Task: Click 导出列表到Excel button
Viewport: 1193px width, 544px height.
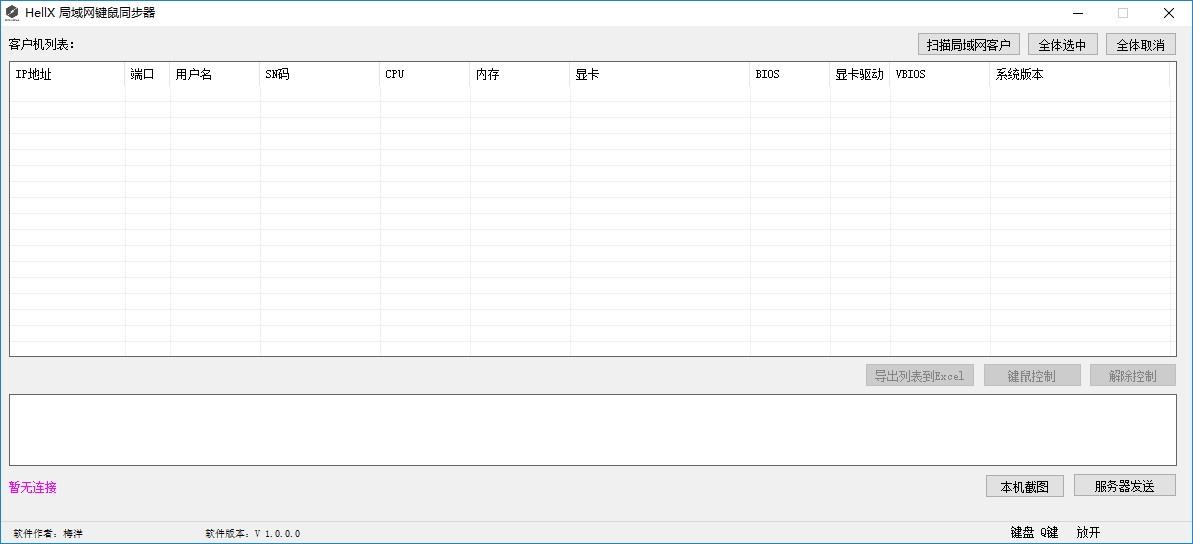Action: click(920, 375)
